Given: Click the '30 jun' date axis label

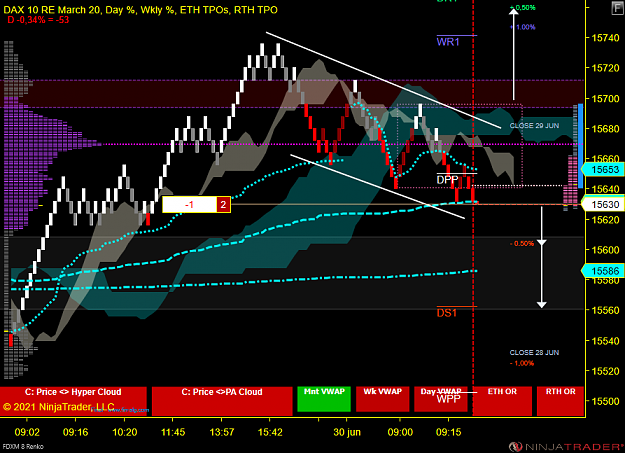Looking at the screenshot, I should point(347,432).
